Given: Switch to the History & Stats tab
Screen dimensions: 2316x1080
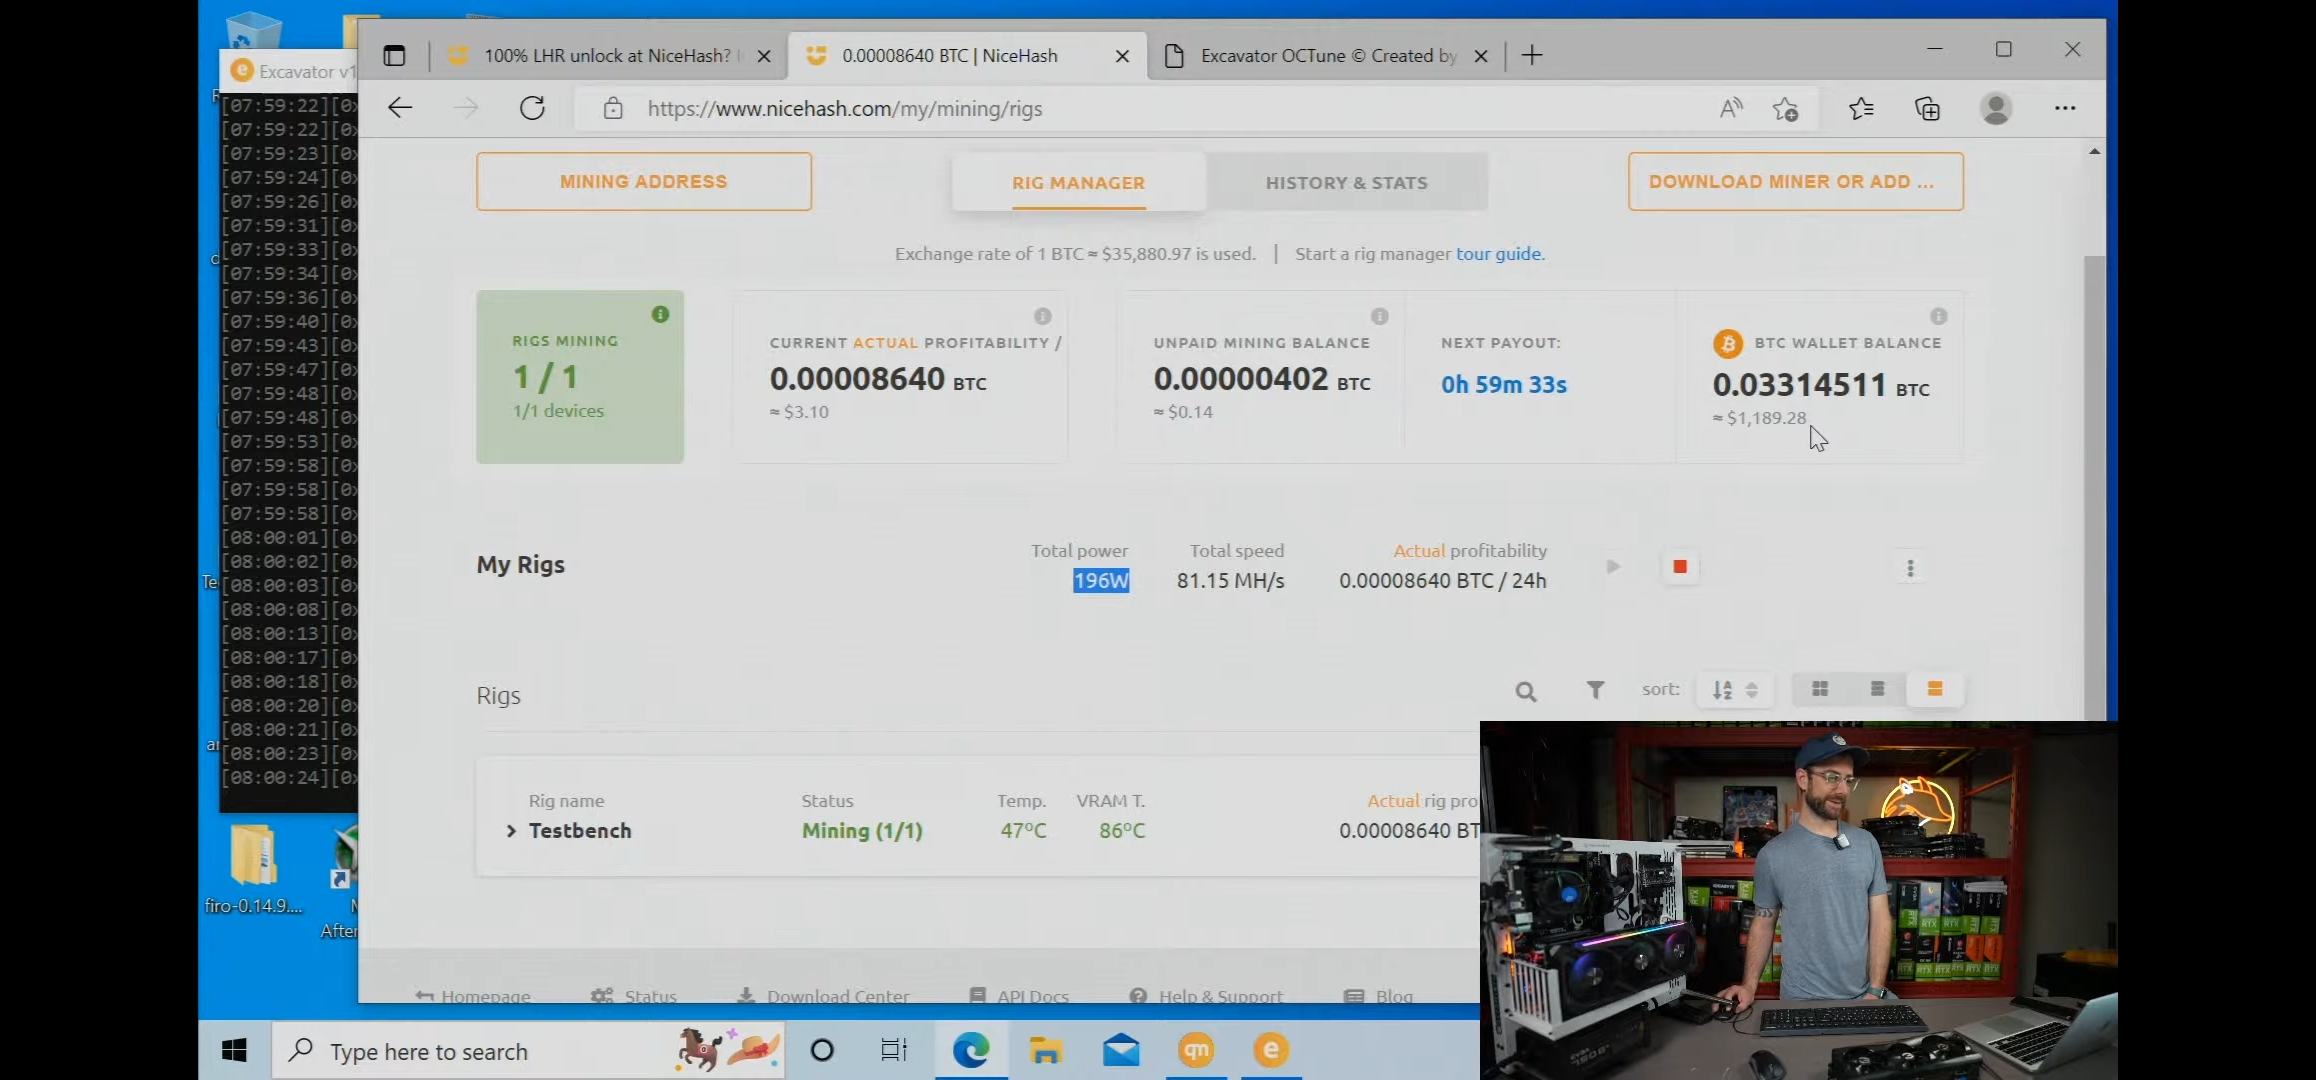Looking at the screenshot, I should [x=1346, y=183].
